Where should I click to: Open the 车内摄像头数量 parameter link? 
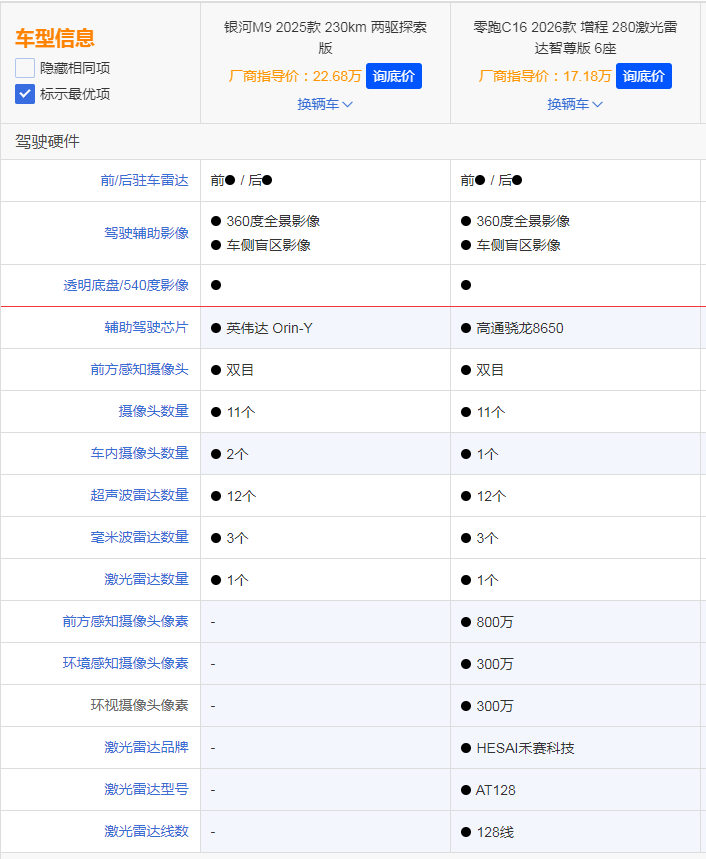pos(139,453)
